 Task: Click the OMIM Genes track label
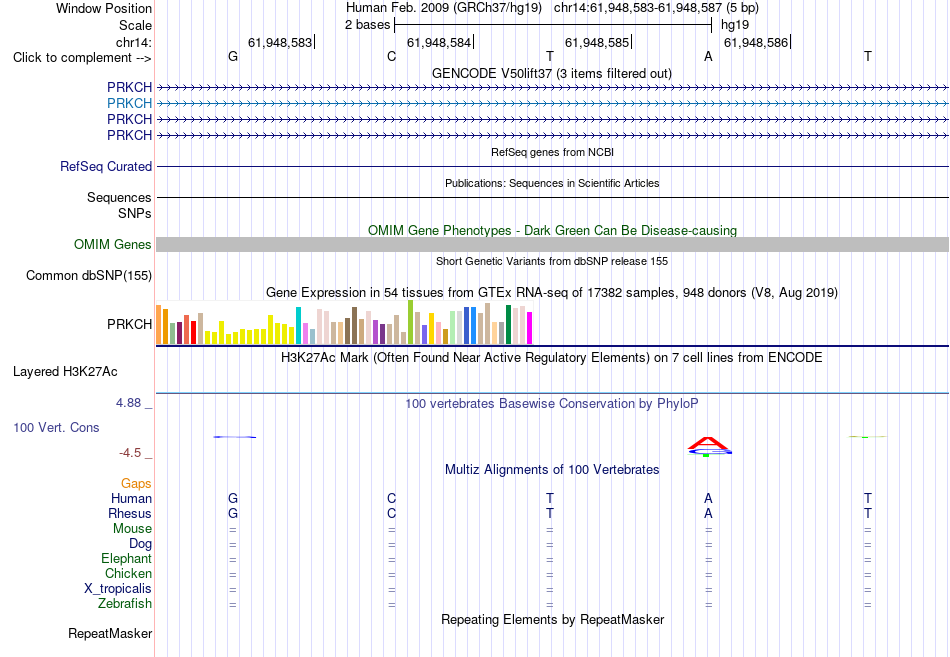(113, 244)
